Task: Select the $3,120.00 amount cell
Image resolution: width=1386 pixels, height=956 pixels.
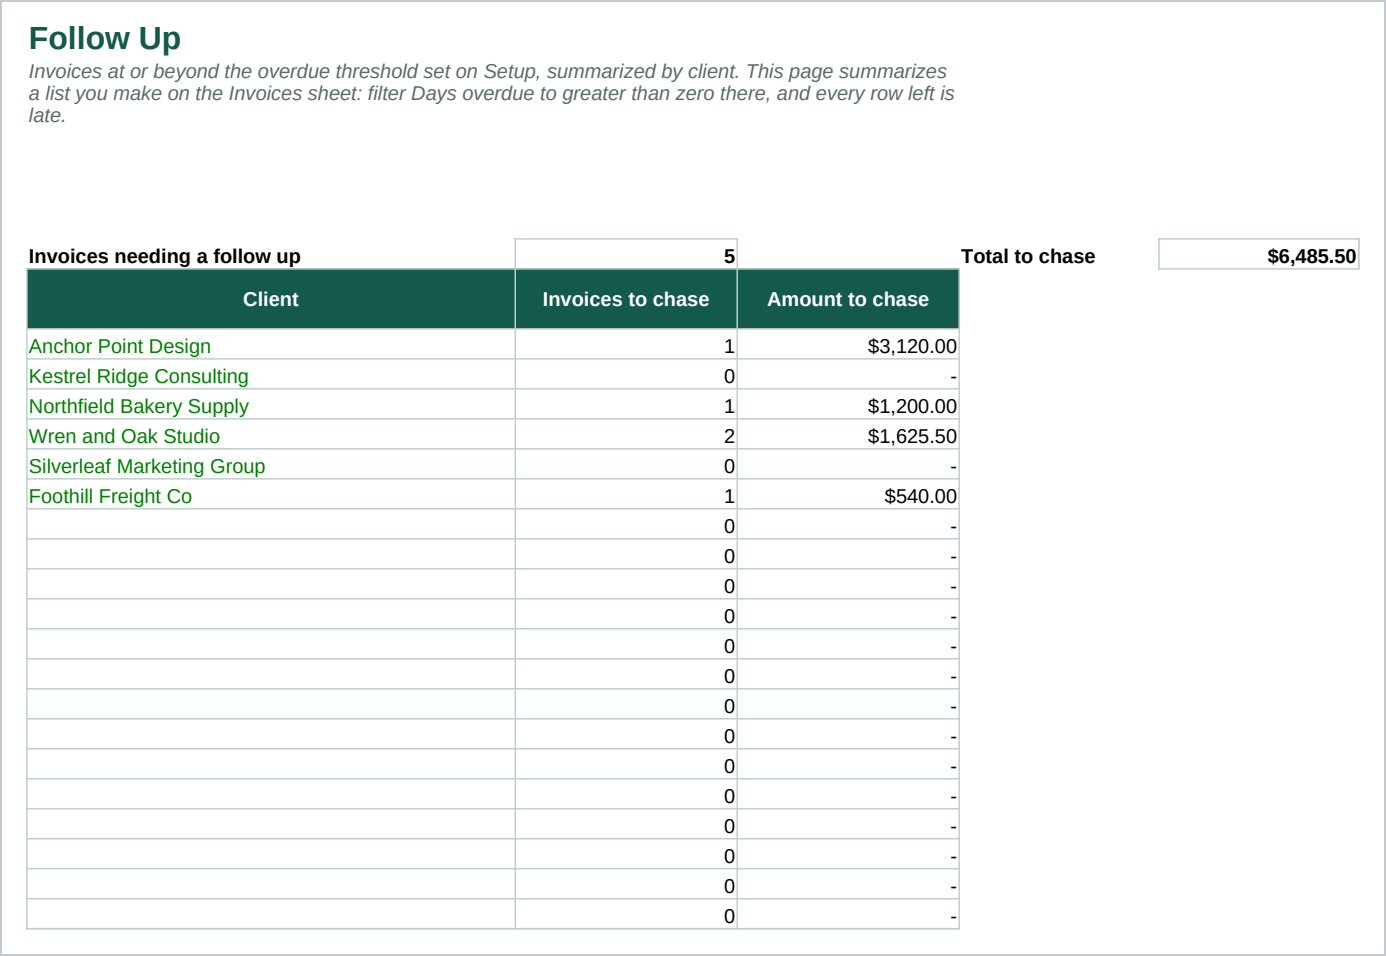Action: point(848,345)
